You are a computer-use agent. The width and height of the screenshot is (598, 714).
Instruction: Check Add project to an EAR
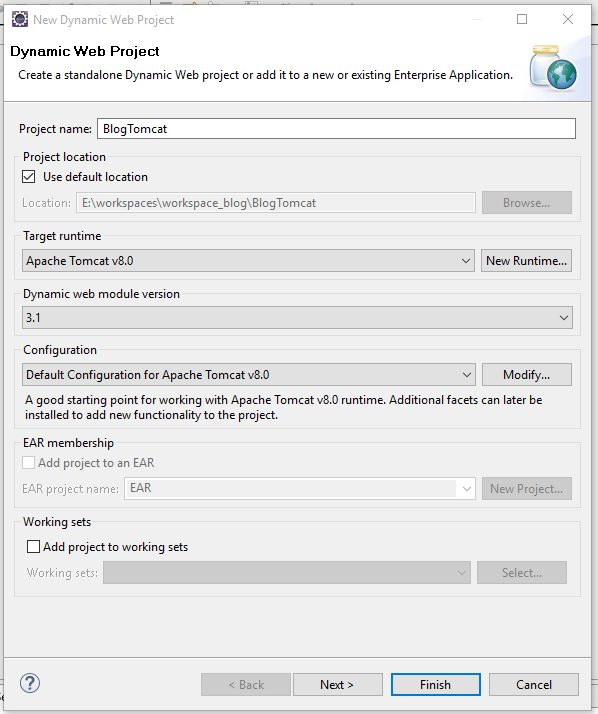tap(29, 463)
